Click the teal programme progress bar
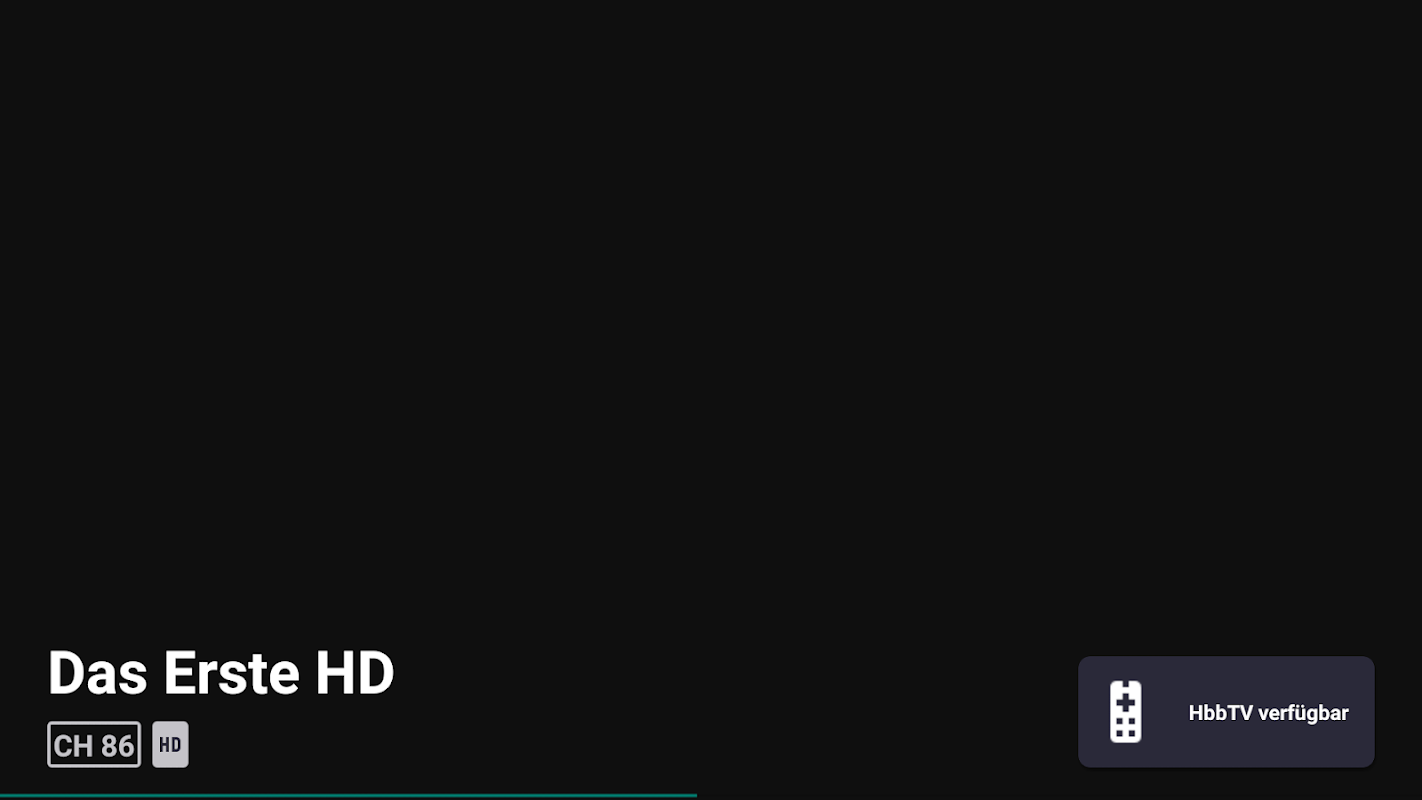 point(348,796)
